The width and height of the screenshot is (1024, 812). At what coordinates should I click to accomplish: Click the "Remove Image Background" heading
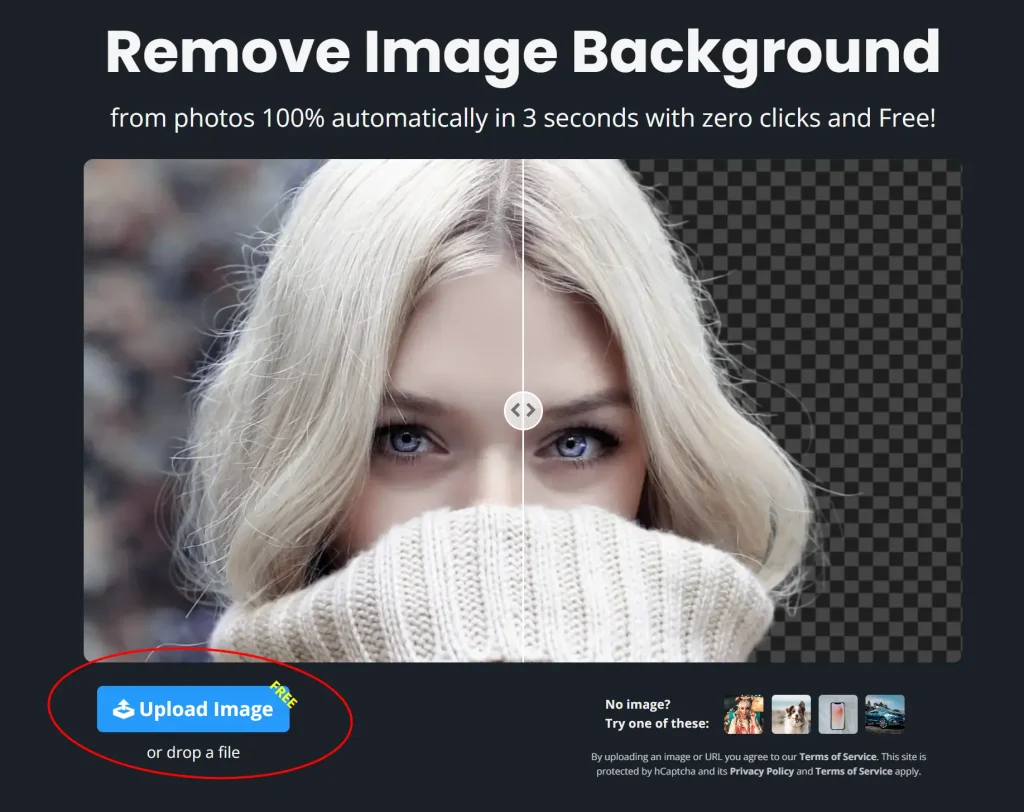coord(523,52)
